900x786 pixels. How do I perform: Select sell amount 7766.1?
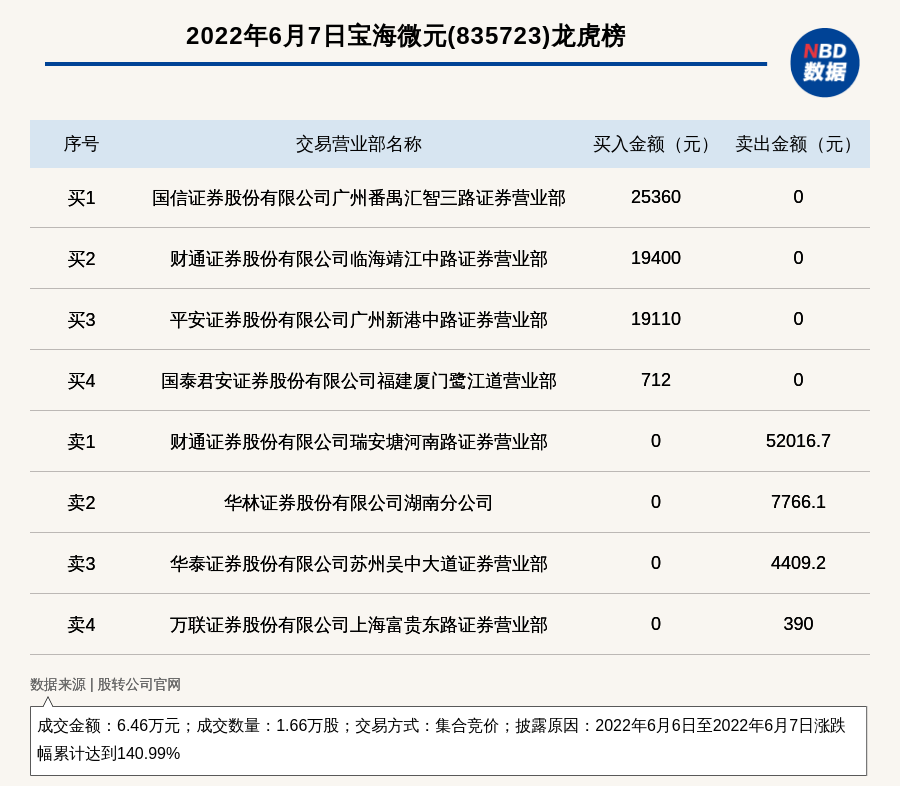tap(798, 502)
